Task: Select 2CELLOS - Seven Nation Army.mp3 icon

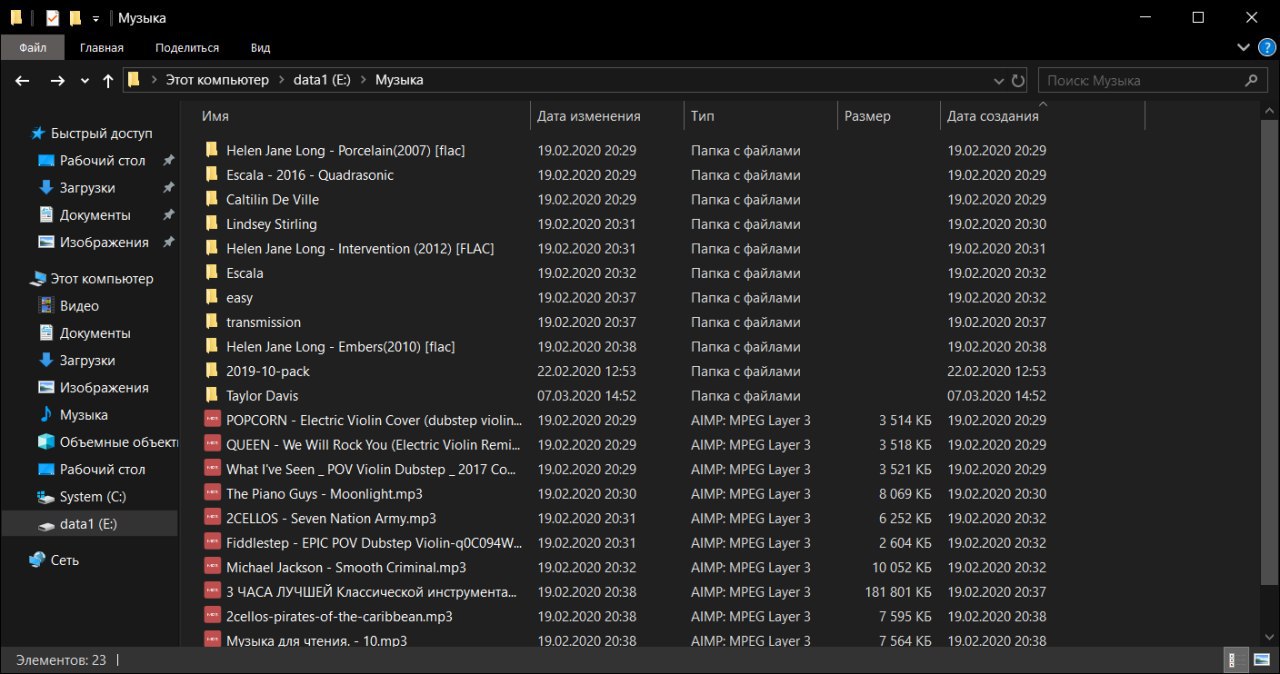Action: pyautogui.click(x=212, y=517)
